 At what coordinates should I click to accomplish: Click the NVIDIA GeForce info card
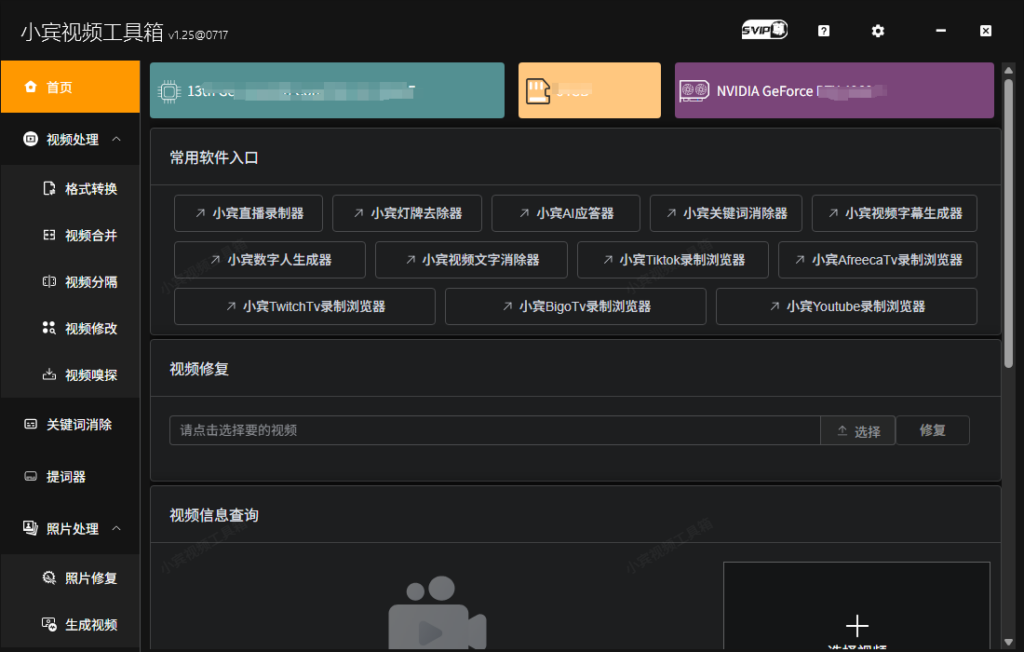pyautogui.click(x=834, y=90)
